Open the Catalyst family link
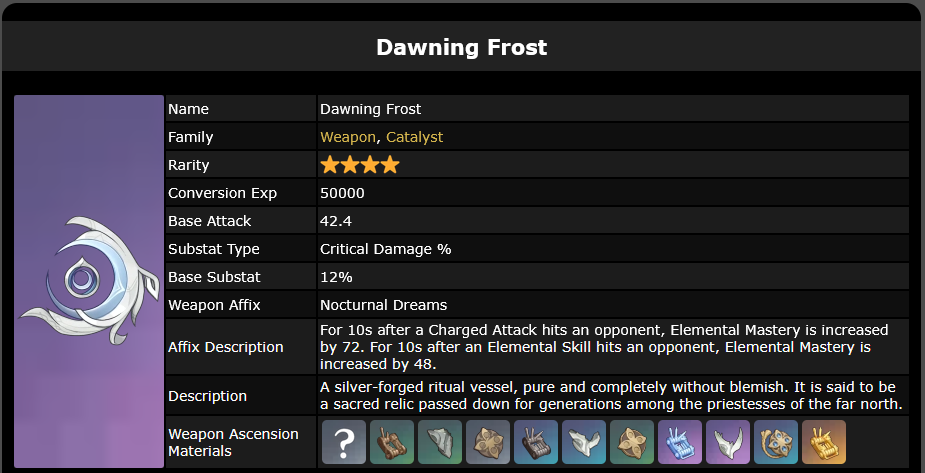This screenshot has height=473, width=925. 414,137
